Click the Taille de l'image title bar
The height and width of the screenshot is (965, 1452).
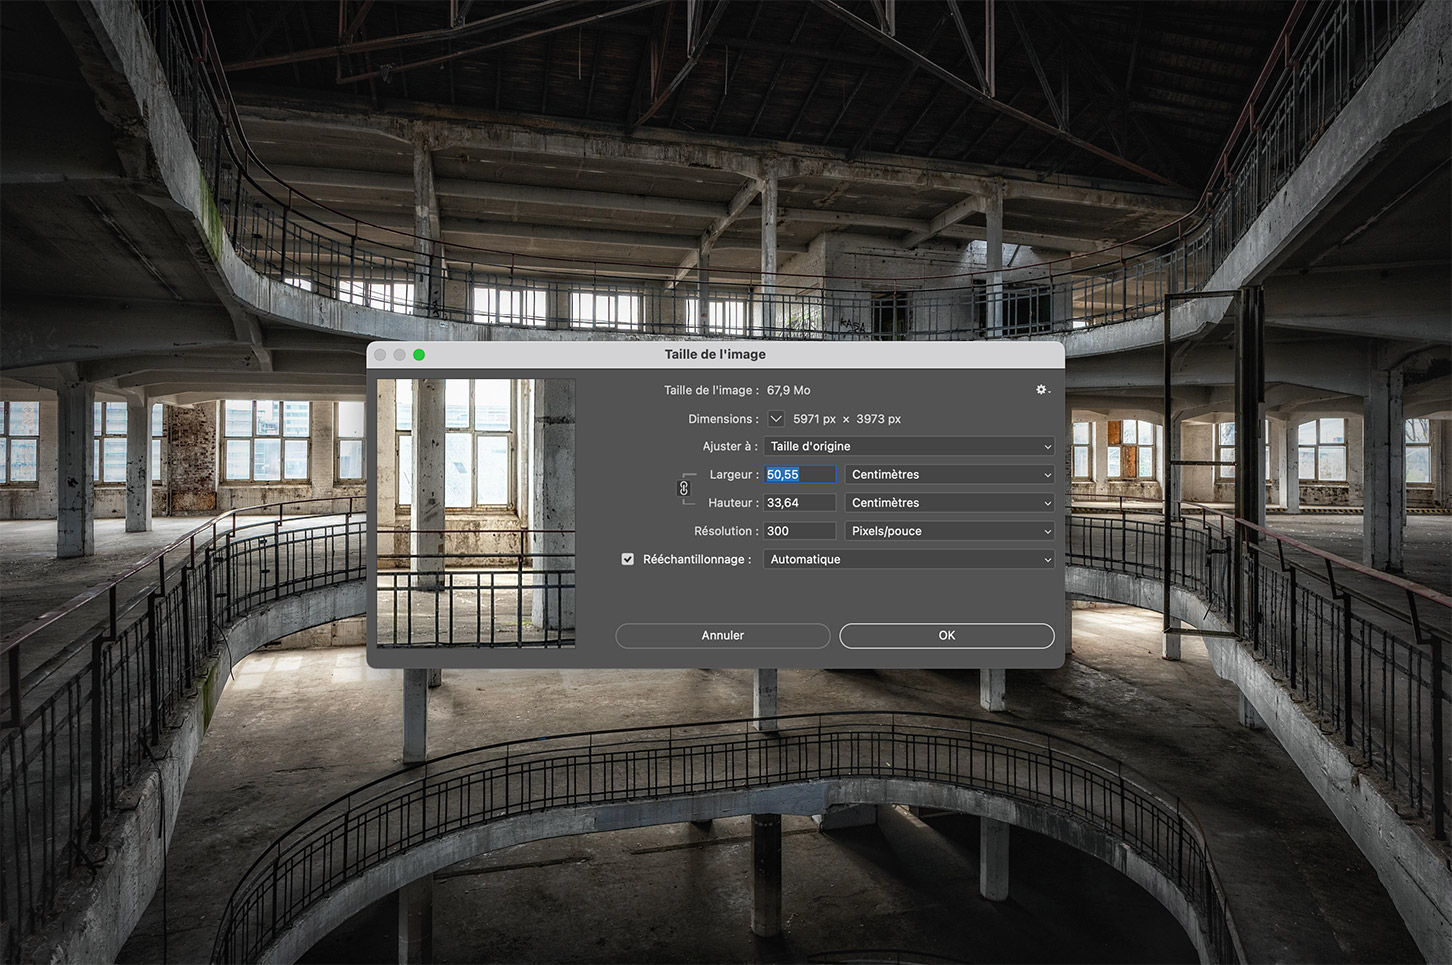(x=715, y=354)
